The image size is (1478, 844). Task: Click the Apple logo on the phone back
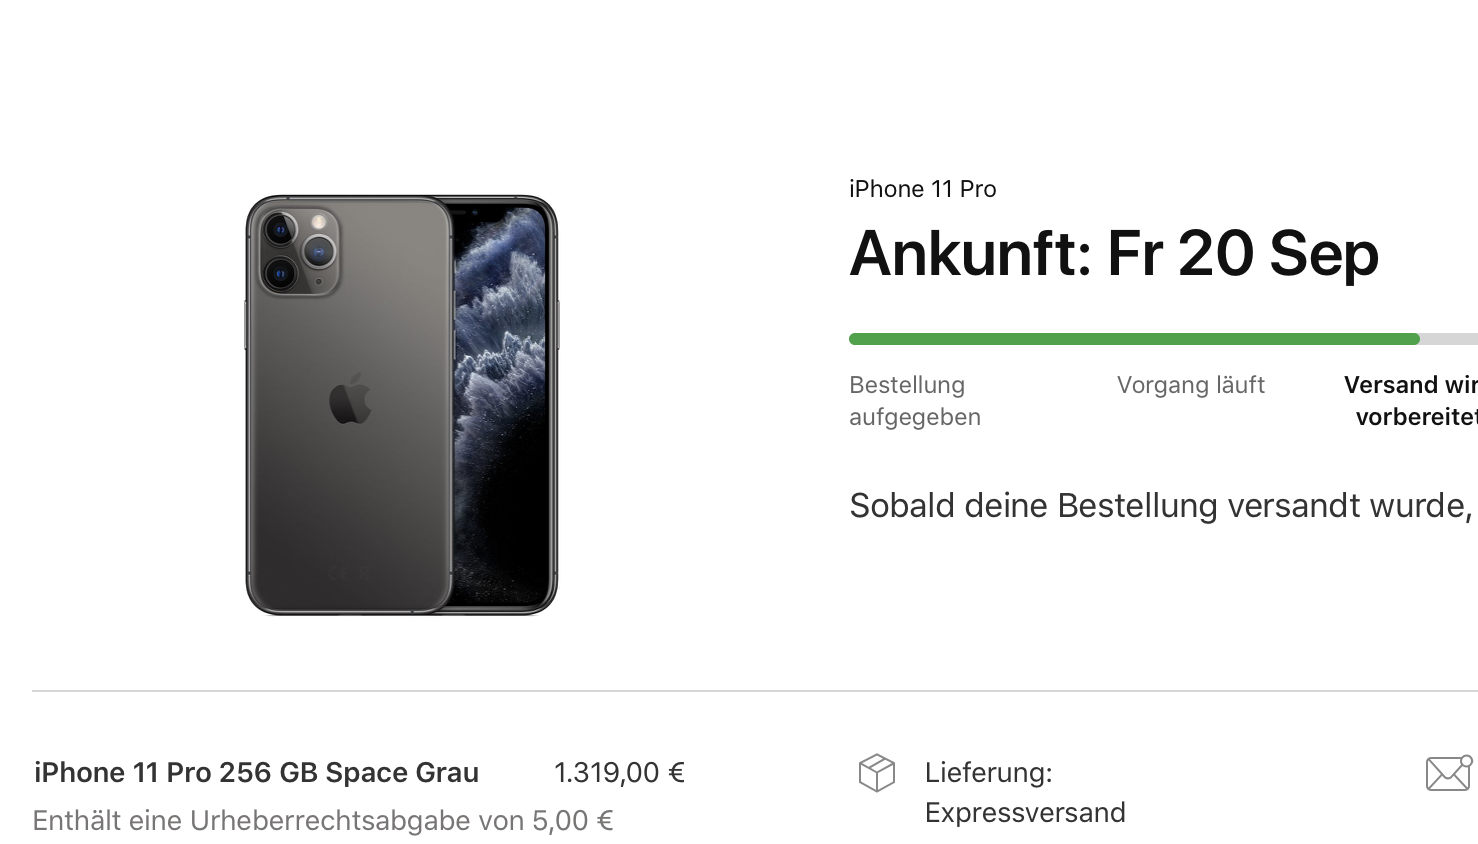pyautogui.click(x=350, y=399)
